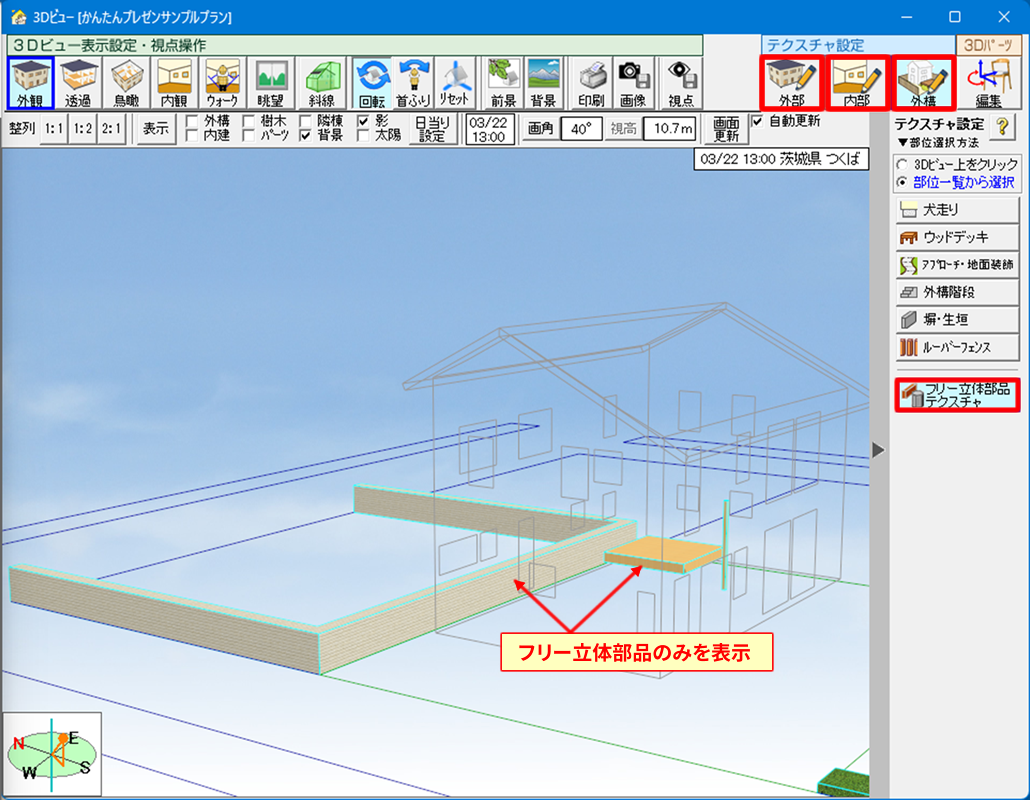Select 犬走り from the parts list
The image size is (1030, 800).
click(x=957, y=210)
